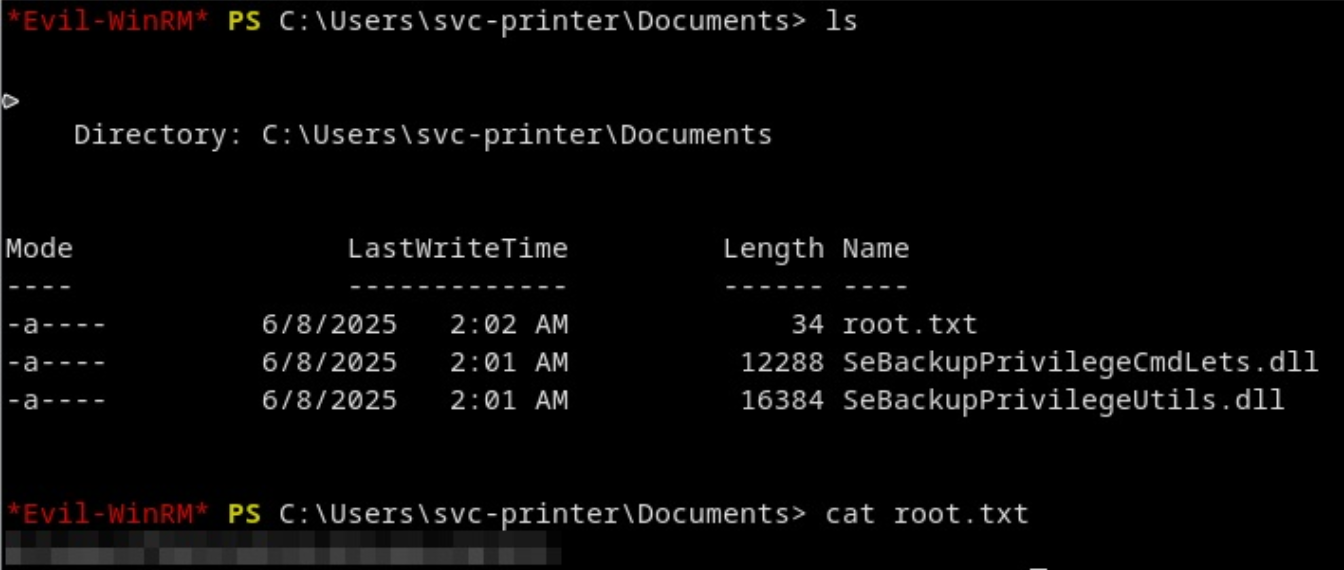The height and width of the screenshot is (570, 1344).
Task: Click the 2:02 AM timestamp for root.txt
Action: pos(508,324)
